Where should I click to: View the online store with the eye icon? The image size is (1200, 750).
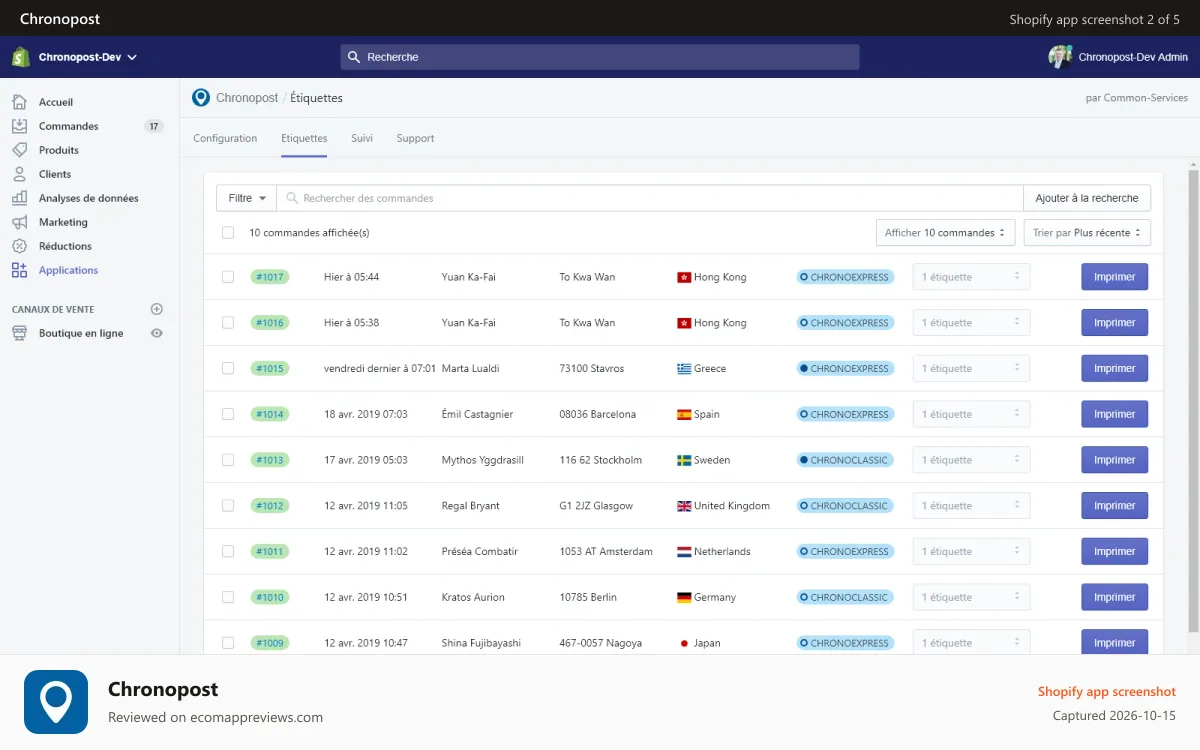[156, 333]
